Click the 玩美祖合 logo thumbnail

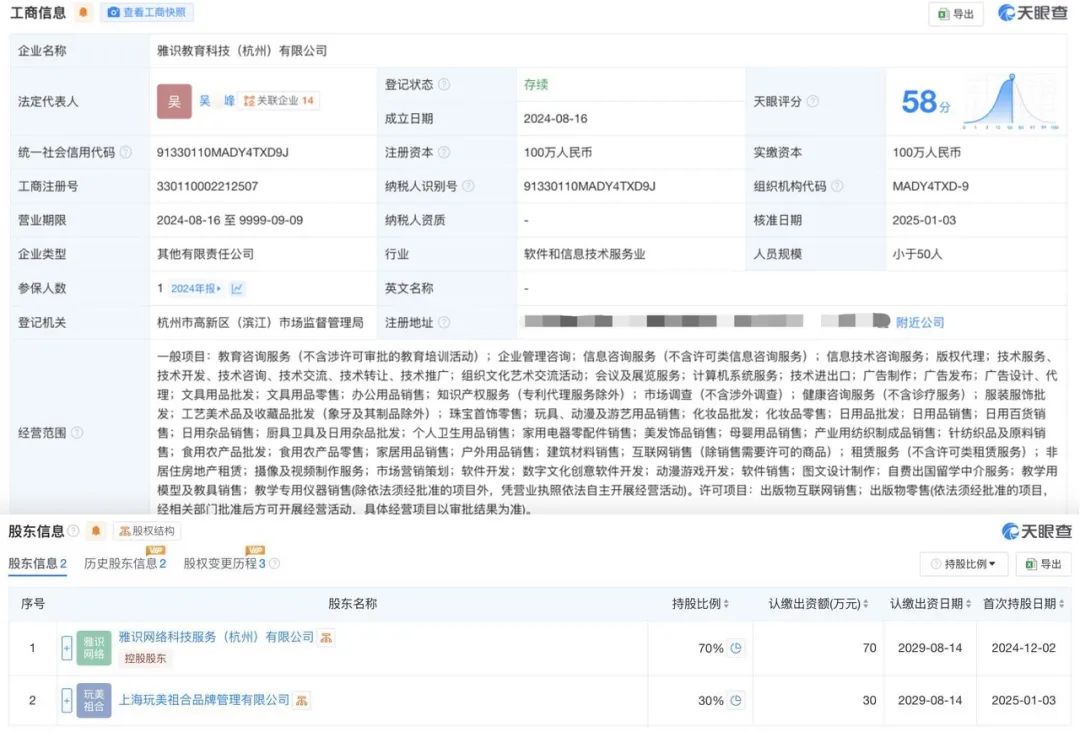coord(94,700)
